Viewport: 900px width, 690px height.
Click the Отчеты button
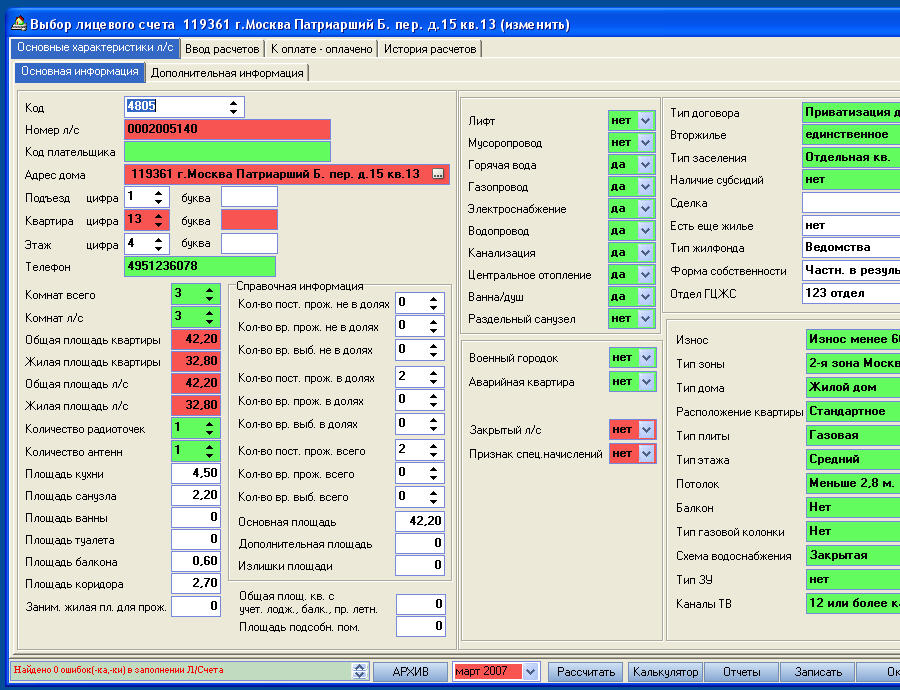point(742,672)
